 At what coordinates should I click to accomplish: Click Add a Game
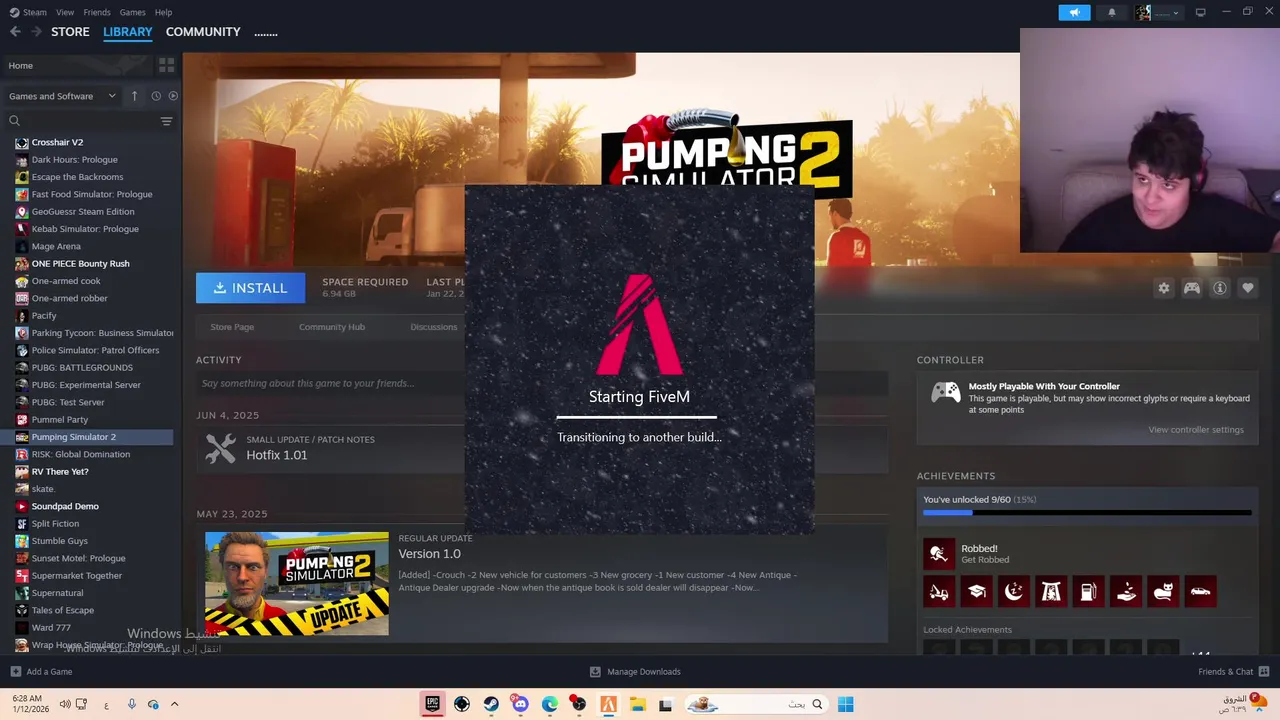[41, 672]
